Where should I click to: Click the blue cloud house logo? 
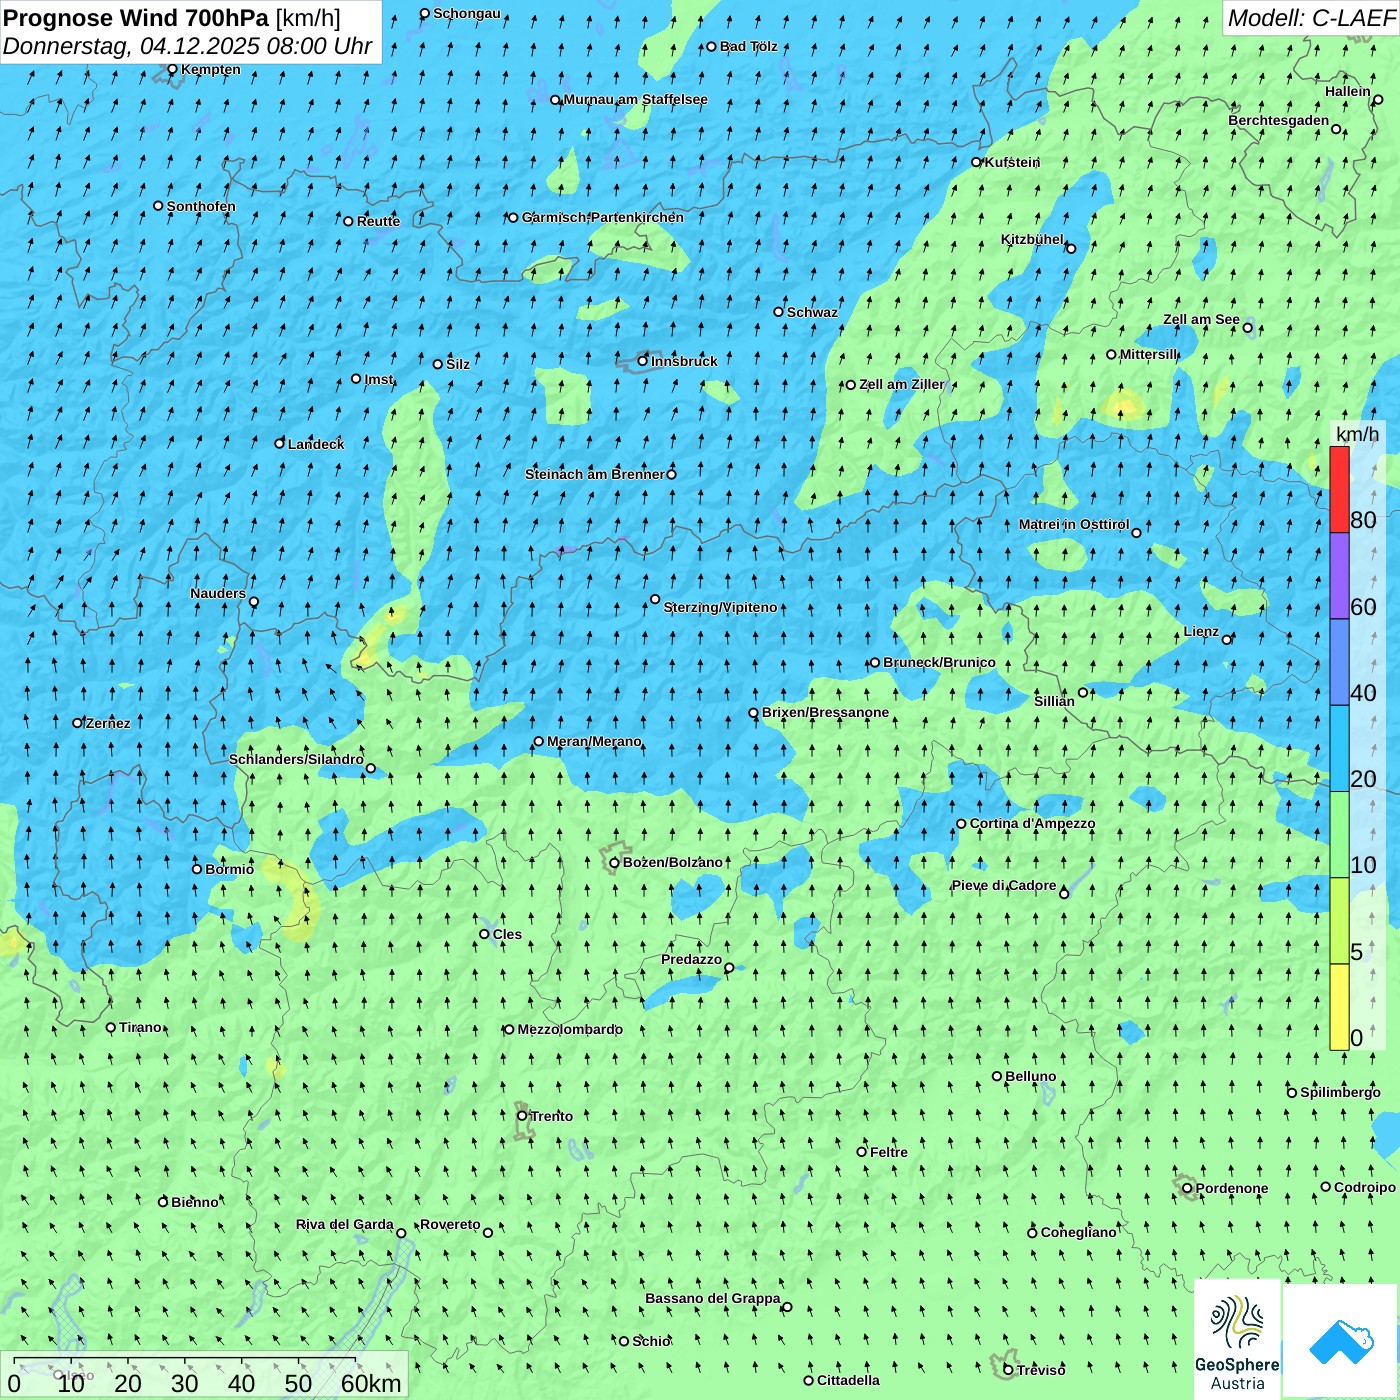[x=1341, y=1341]
